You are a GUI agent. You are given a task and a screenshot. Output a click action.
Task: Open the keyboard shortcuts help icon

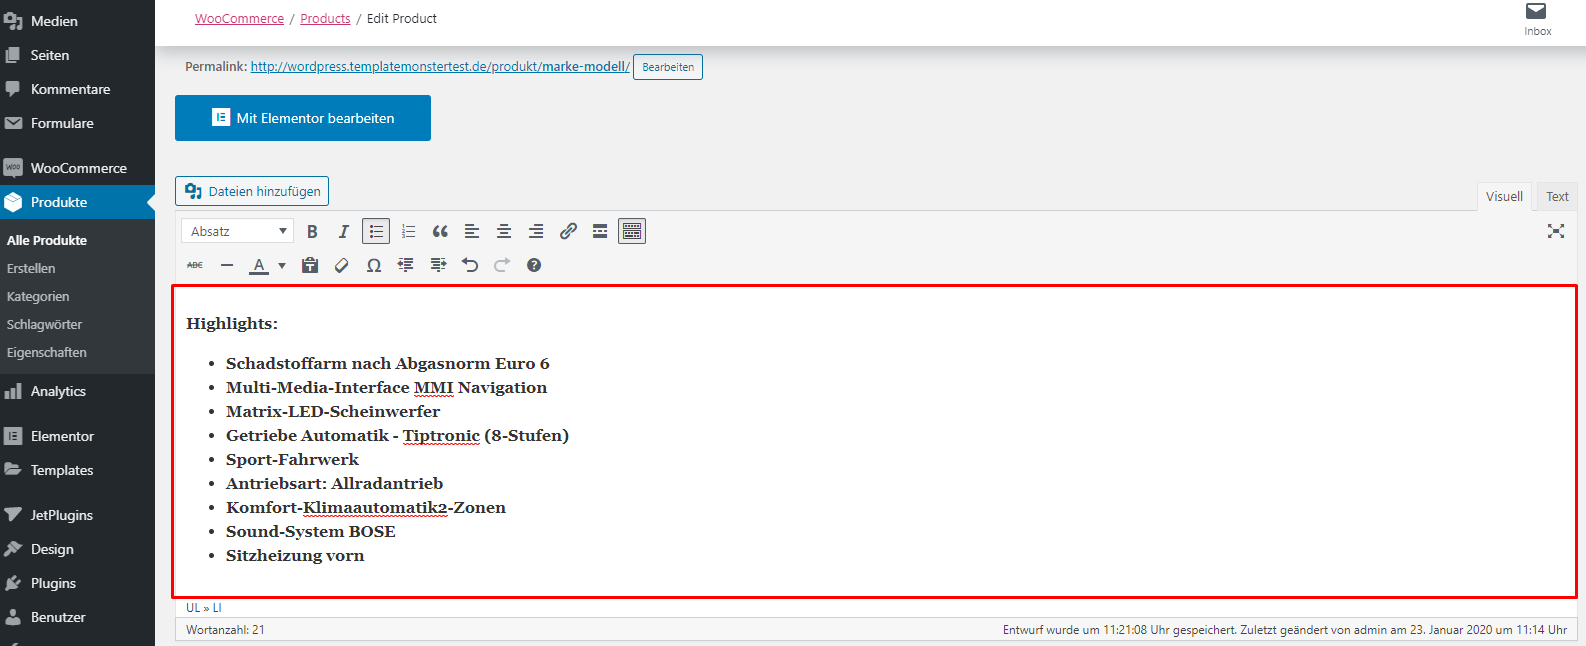pyautogui.click(x=534, y=265)
